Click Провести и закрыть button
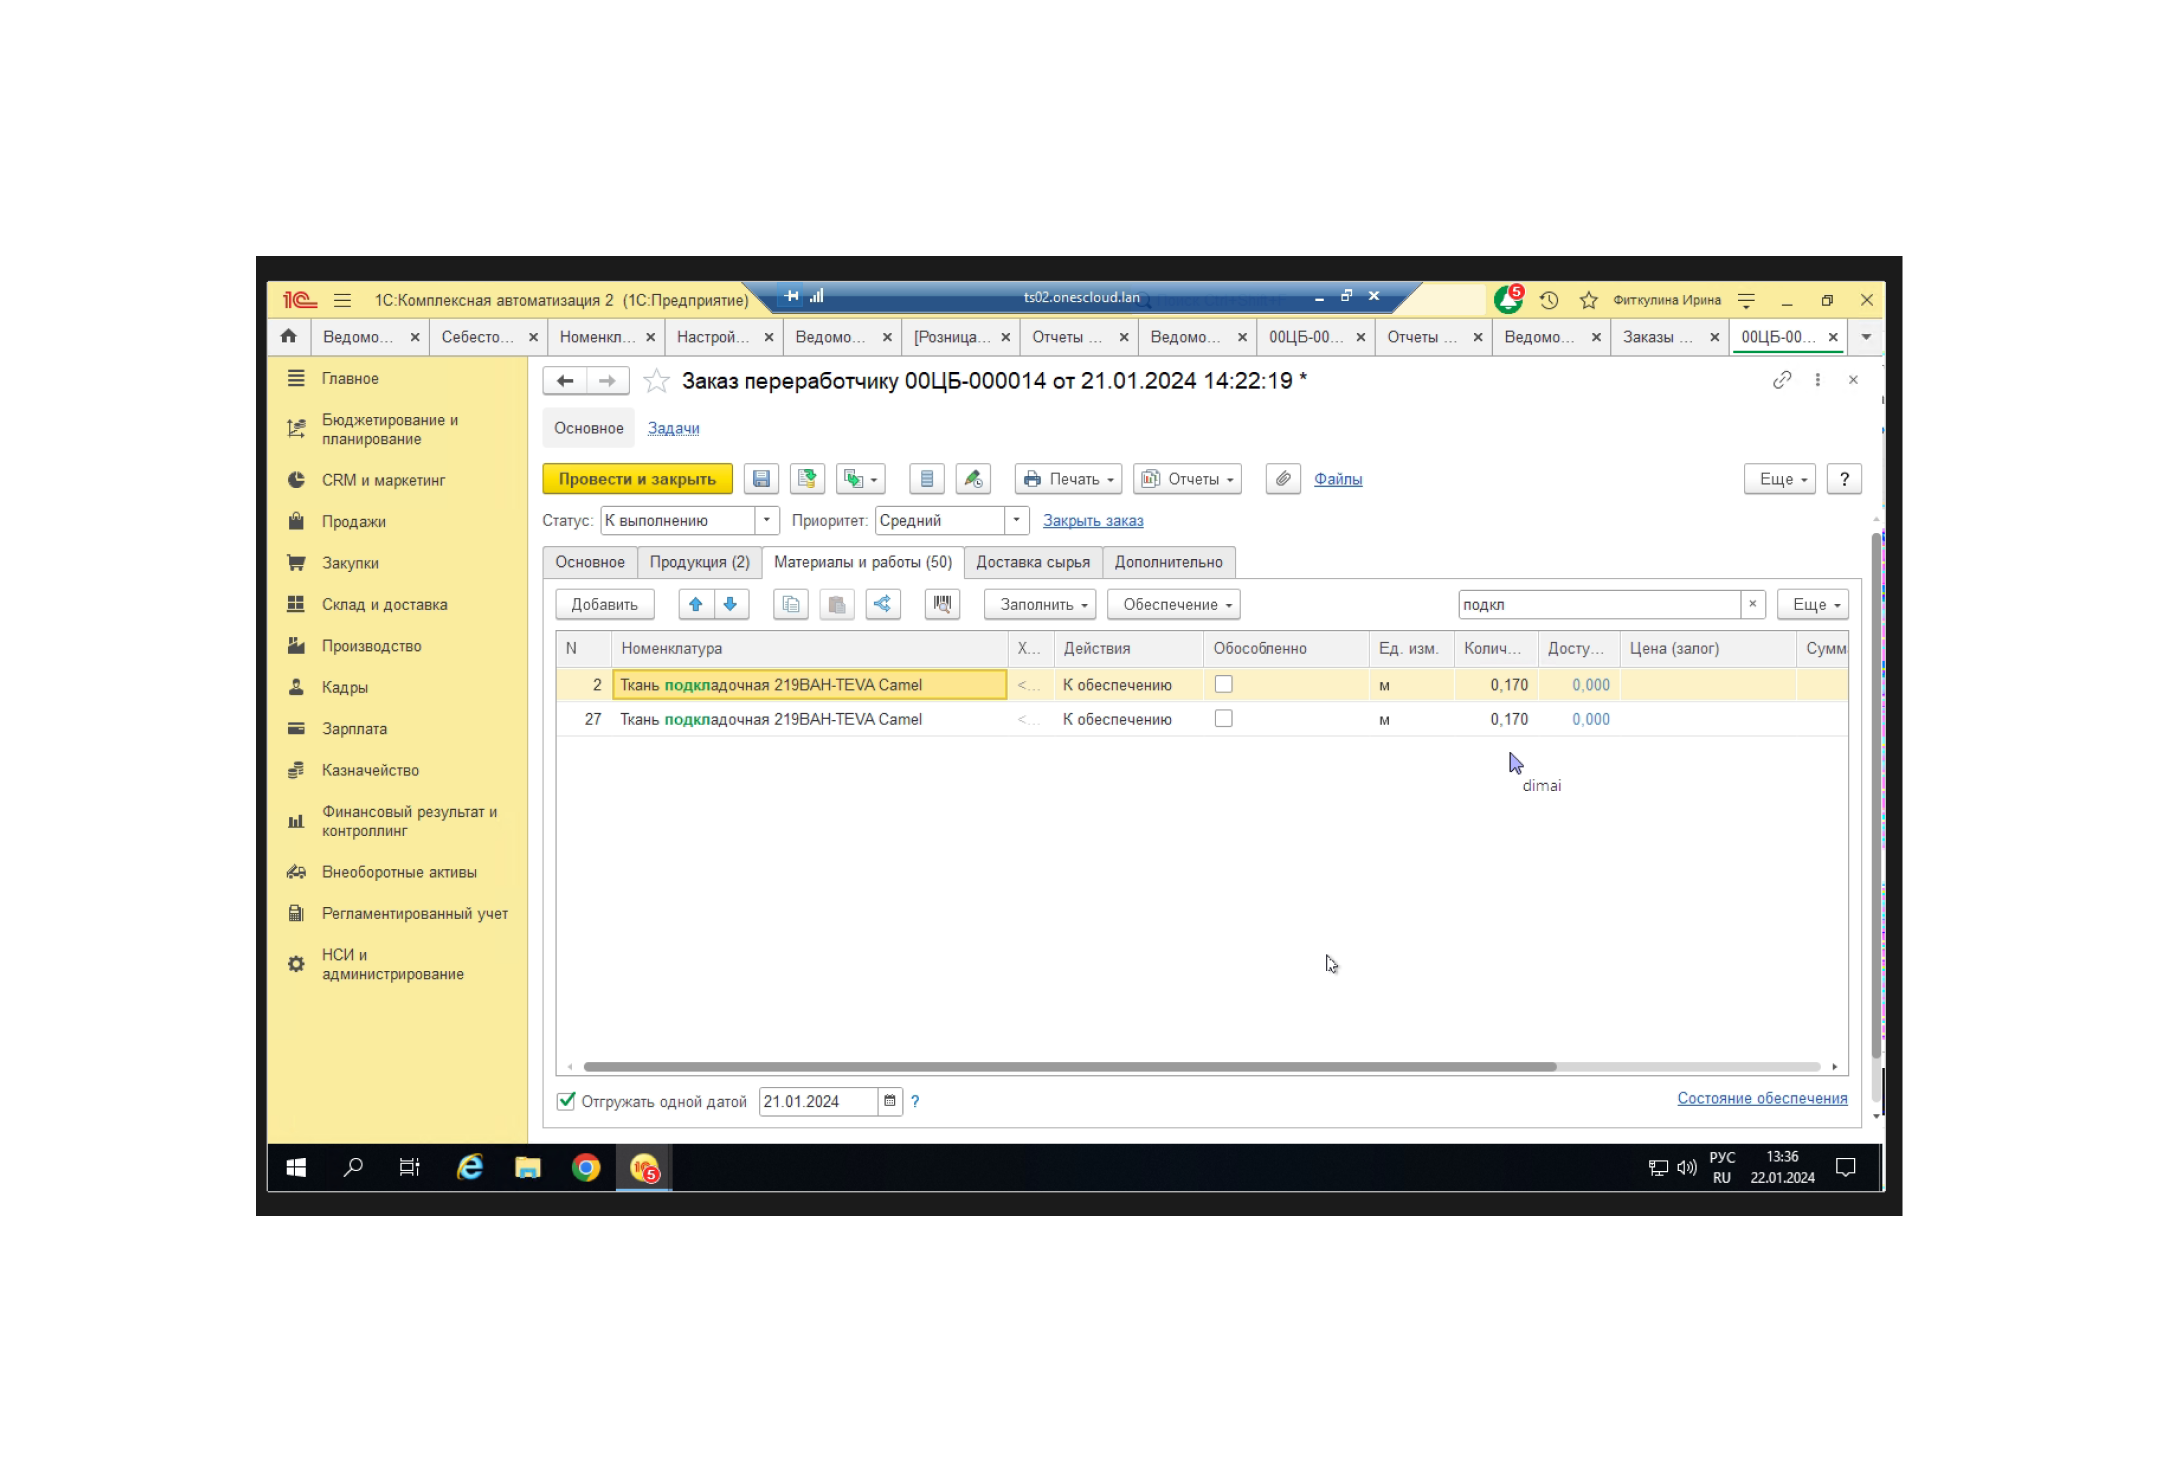Screen dimensions: 2159x1472 (x=637, y=479)
